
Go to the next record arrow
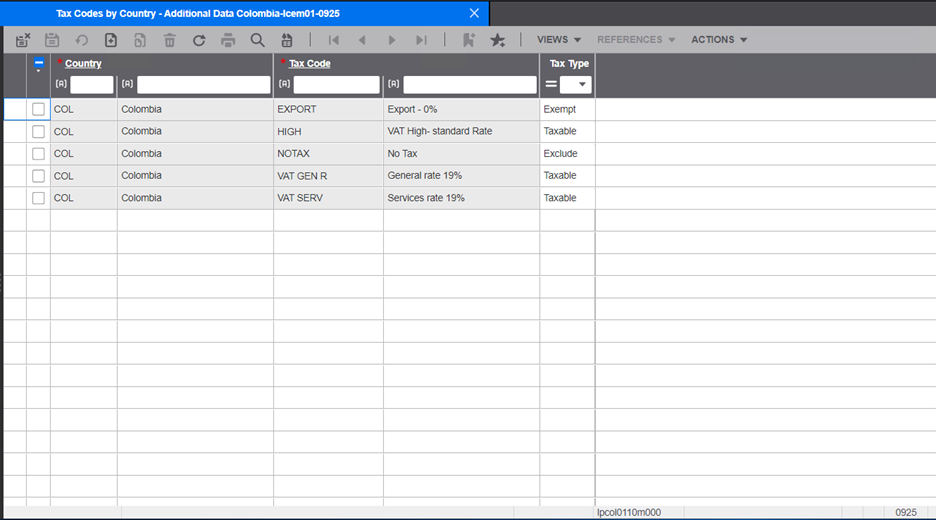392,40
